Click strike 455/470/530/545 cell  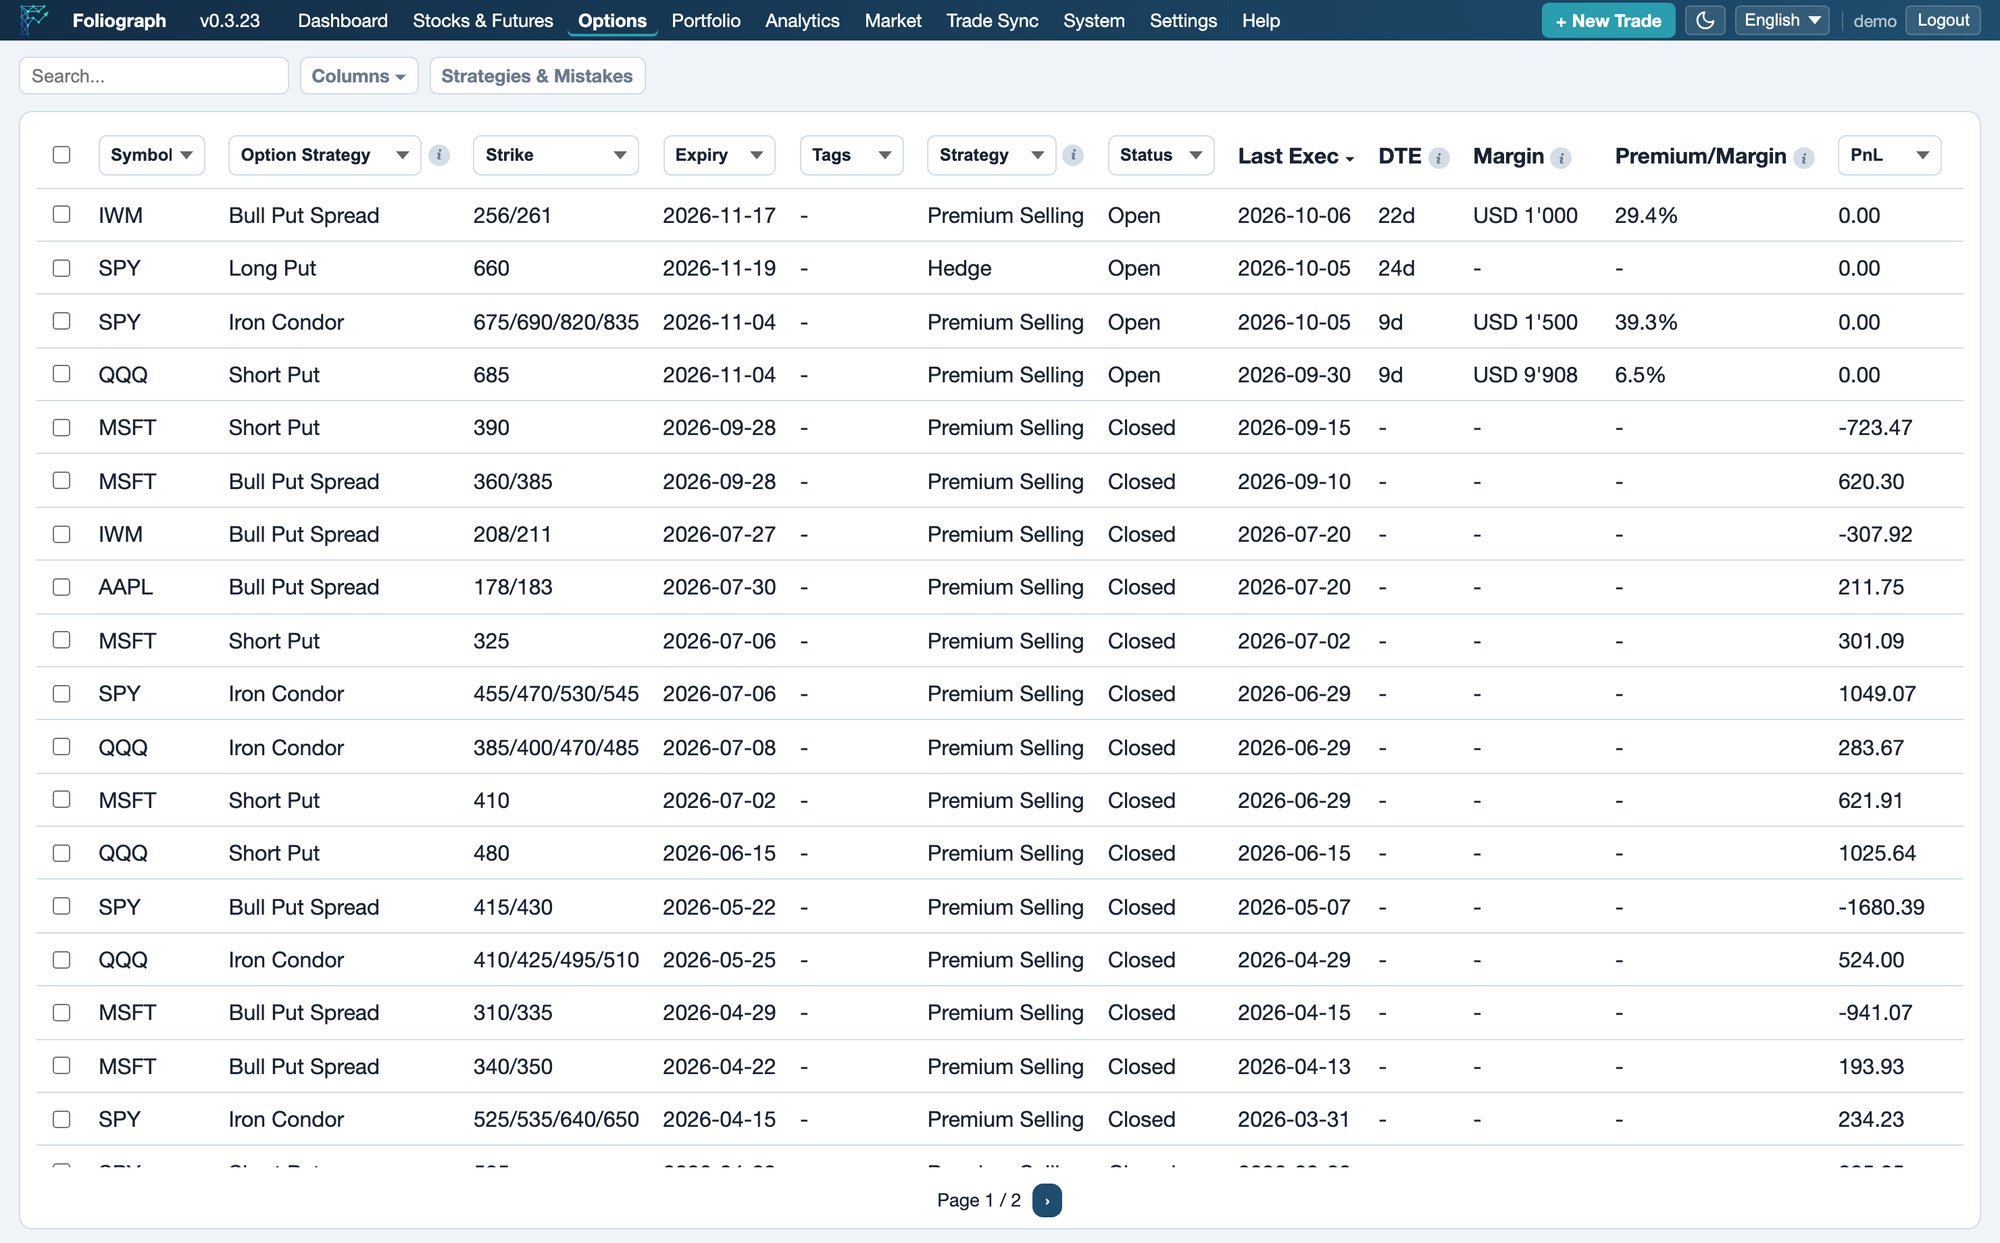tap(556, 694)
